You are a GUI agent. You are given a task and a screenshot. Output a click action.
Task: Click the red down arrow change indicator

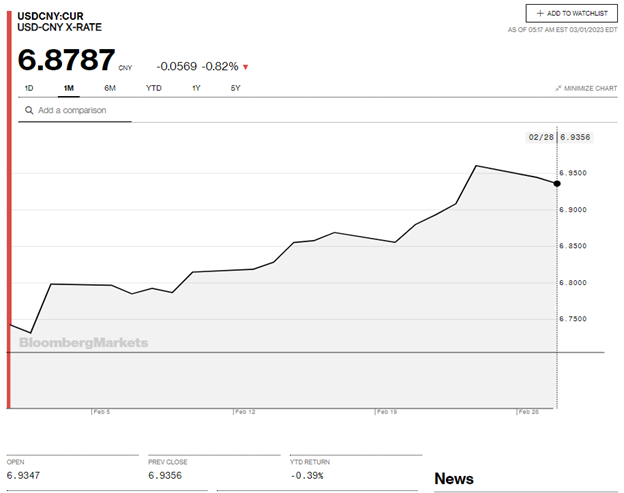click(x=246, y=67)
